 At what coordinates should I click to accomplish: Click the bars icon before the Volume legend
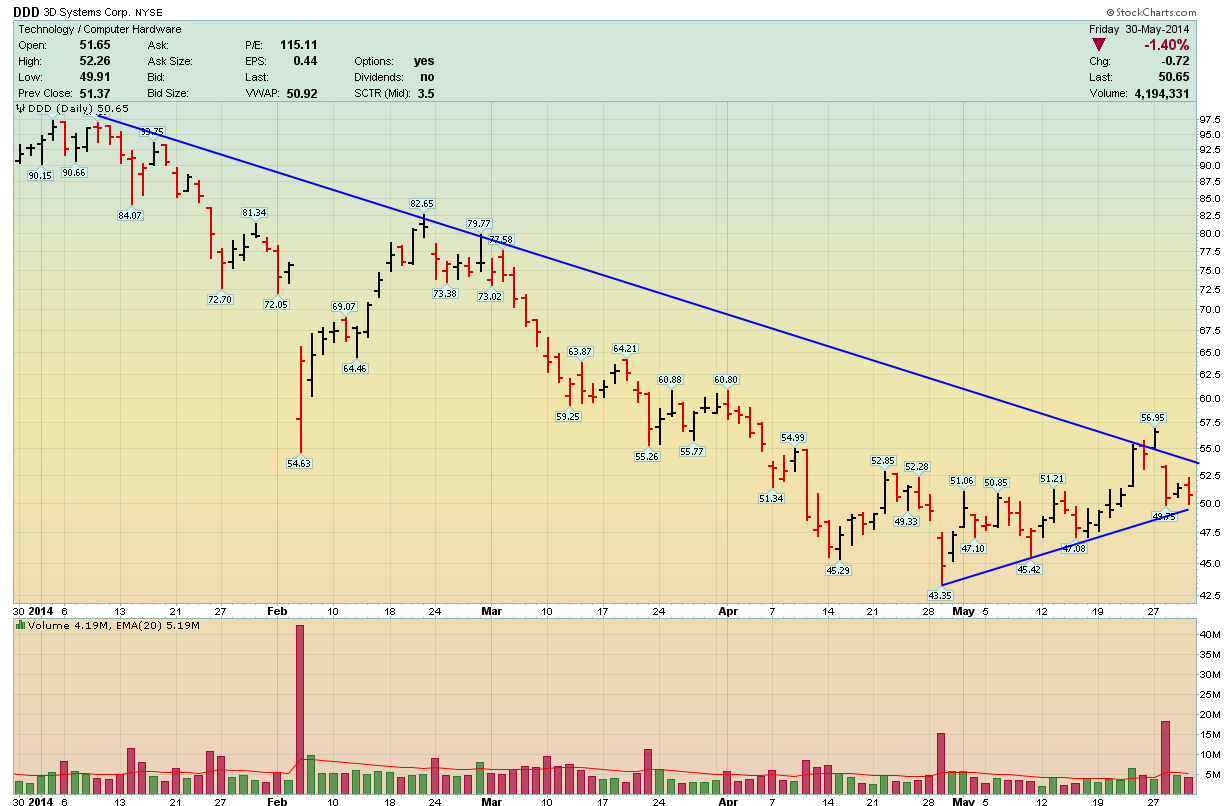pyautogui.click(x=20, y=626)
